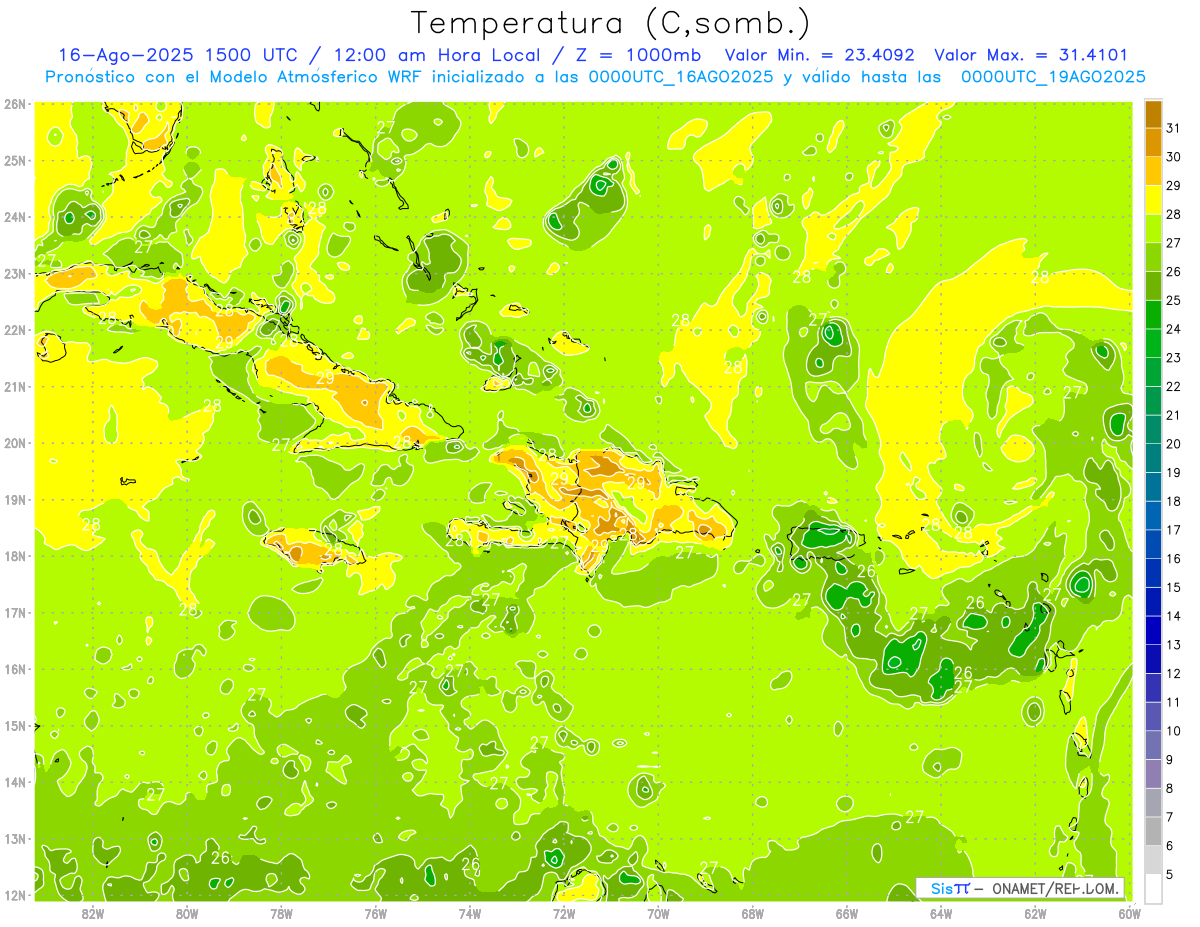The height and width of the screenshot is (927, 1200).
Task: Pick the dark brown swatch above legend 31
Action: click(1153, 114)
